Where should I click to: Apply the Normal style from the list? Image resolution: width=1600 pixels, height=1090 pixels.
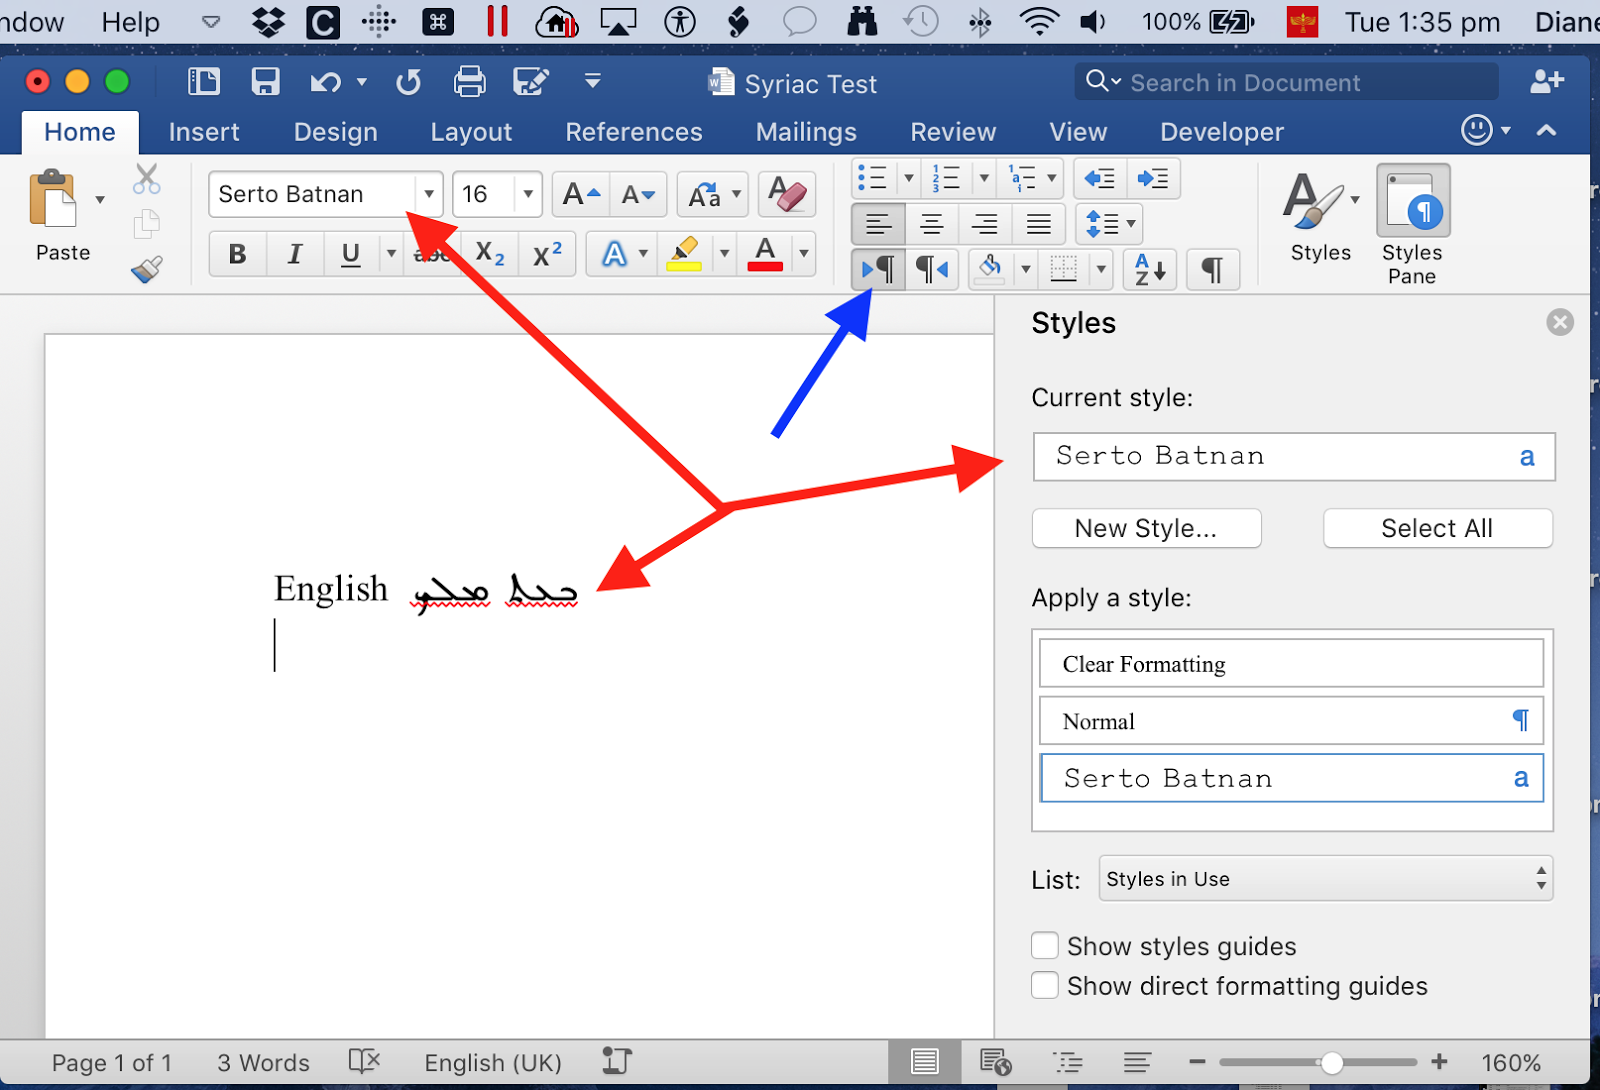1291,721
